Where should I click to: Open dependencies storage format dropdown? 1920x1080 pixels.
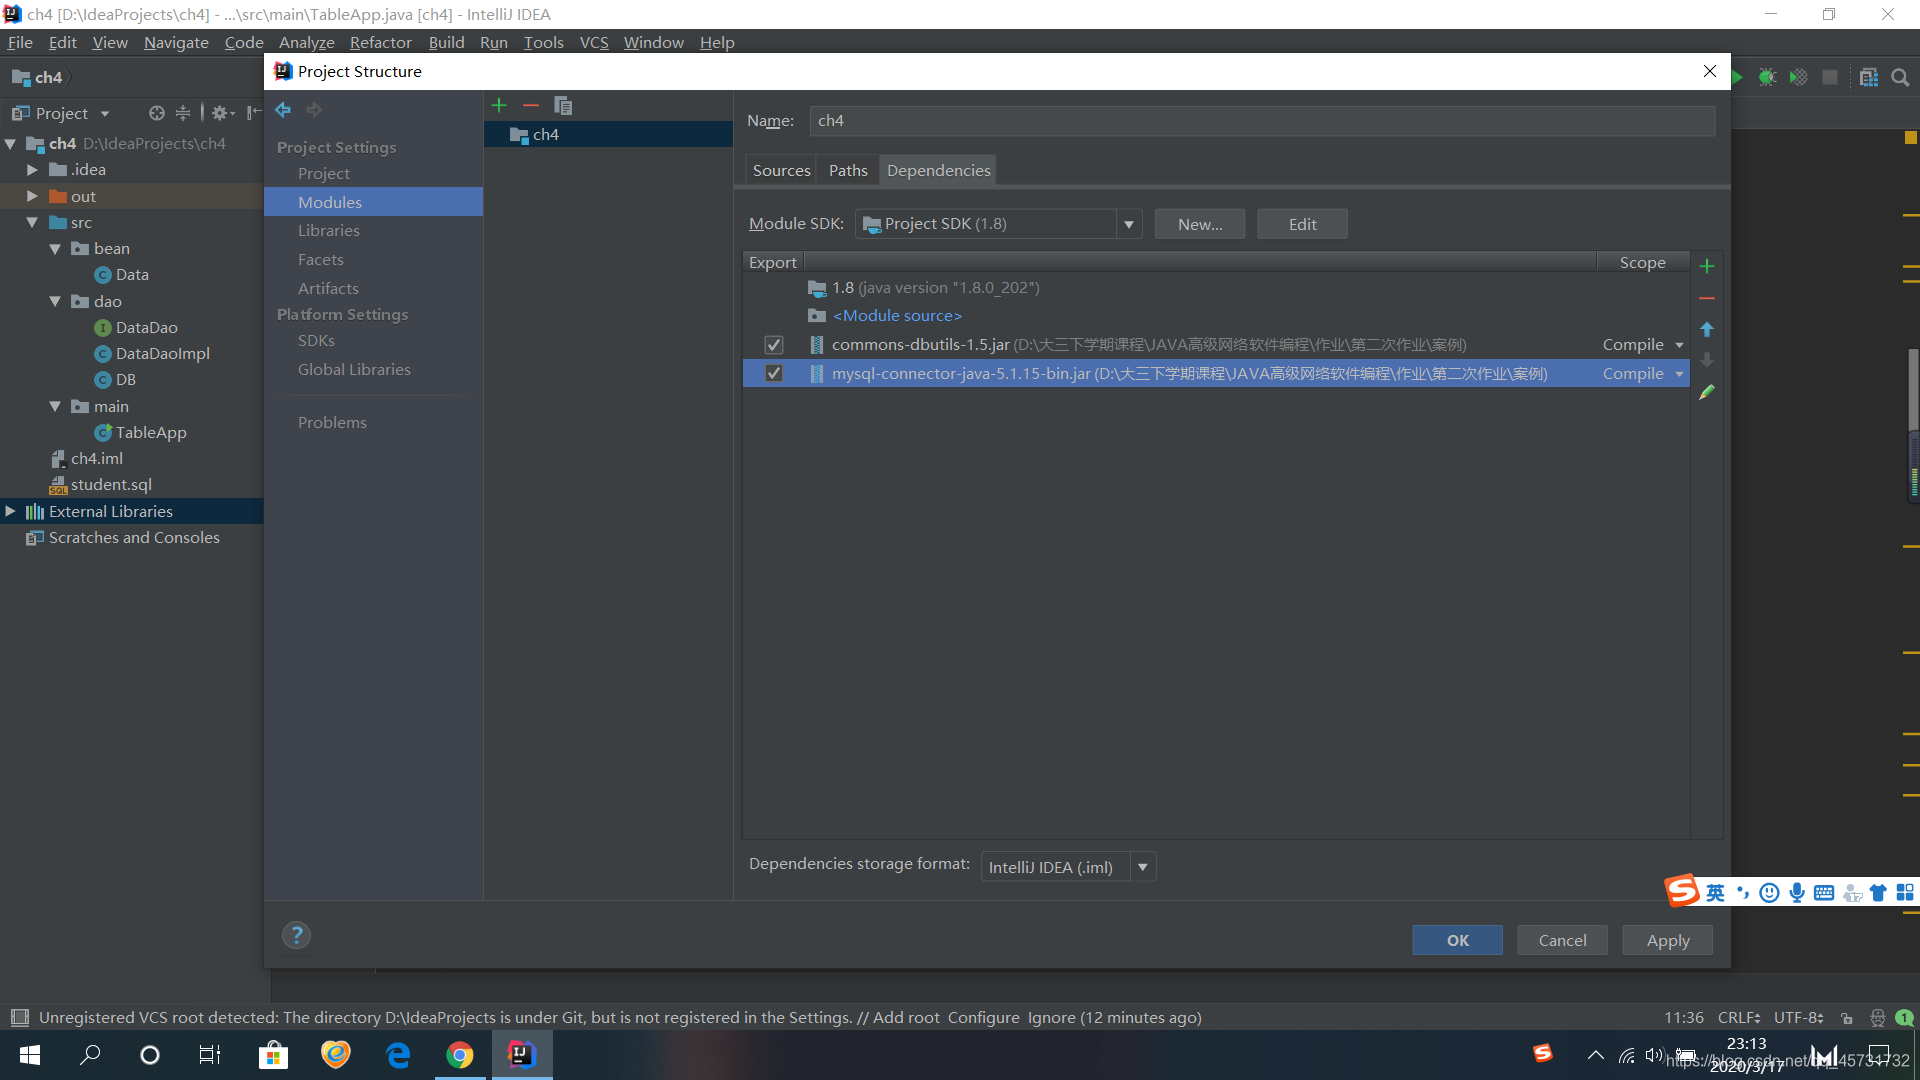click(1143, 867)
